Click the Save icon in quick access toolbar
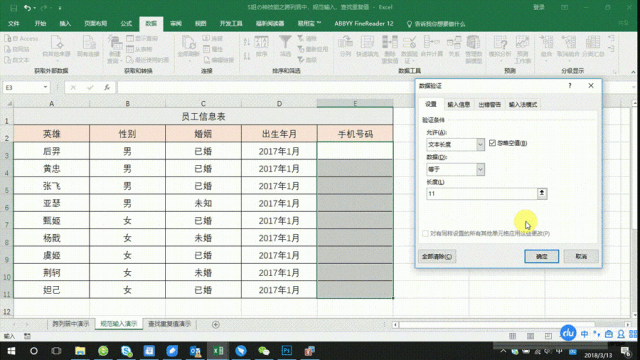 [13, 8]
